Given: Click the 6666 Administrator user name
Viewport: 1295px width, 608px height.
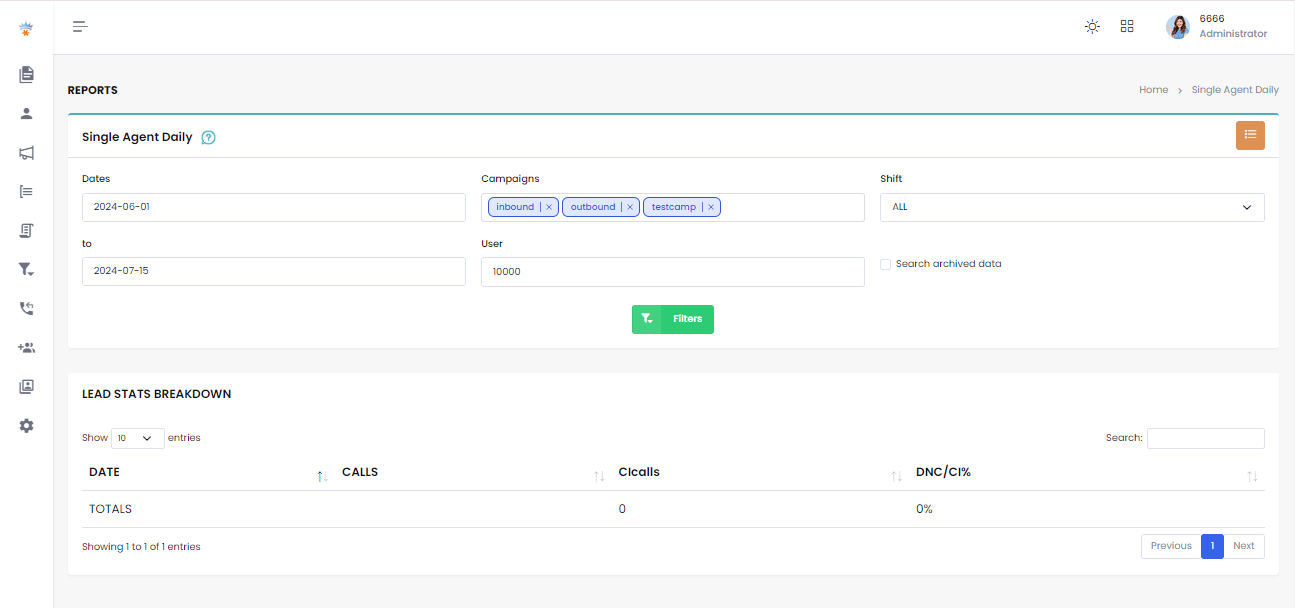Looking at the screenshot, I should [1233, 27].
